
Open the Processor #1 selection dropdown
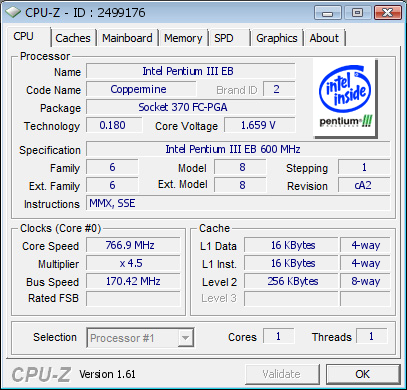tap(140, 338)
